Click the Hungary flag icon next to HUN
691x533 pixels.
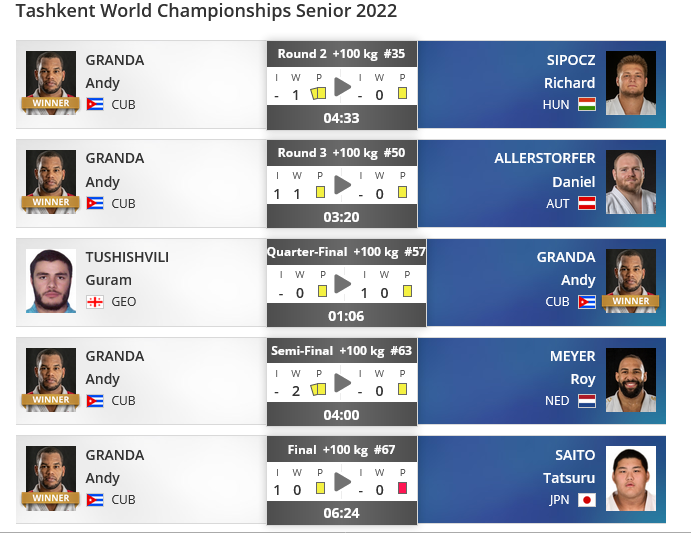tap(587, 104)
